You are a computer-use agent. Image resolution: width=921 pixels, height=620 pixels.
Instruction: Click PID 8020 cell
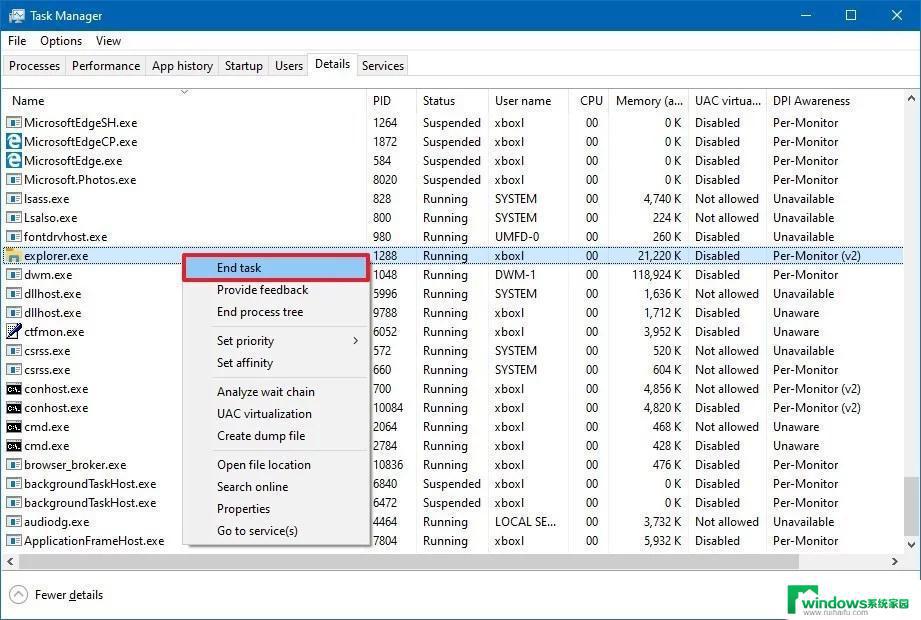point(385,180)
